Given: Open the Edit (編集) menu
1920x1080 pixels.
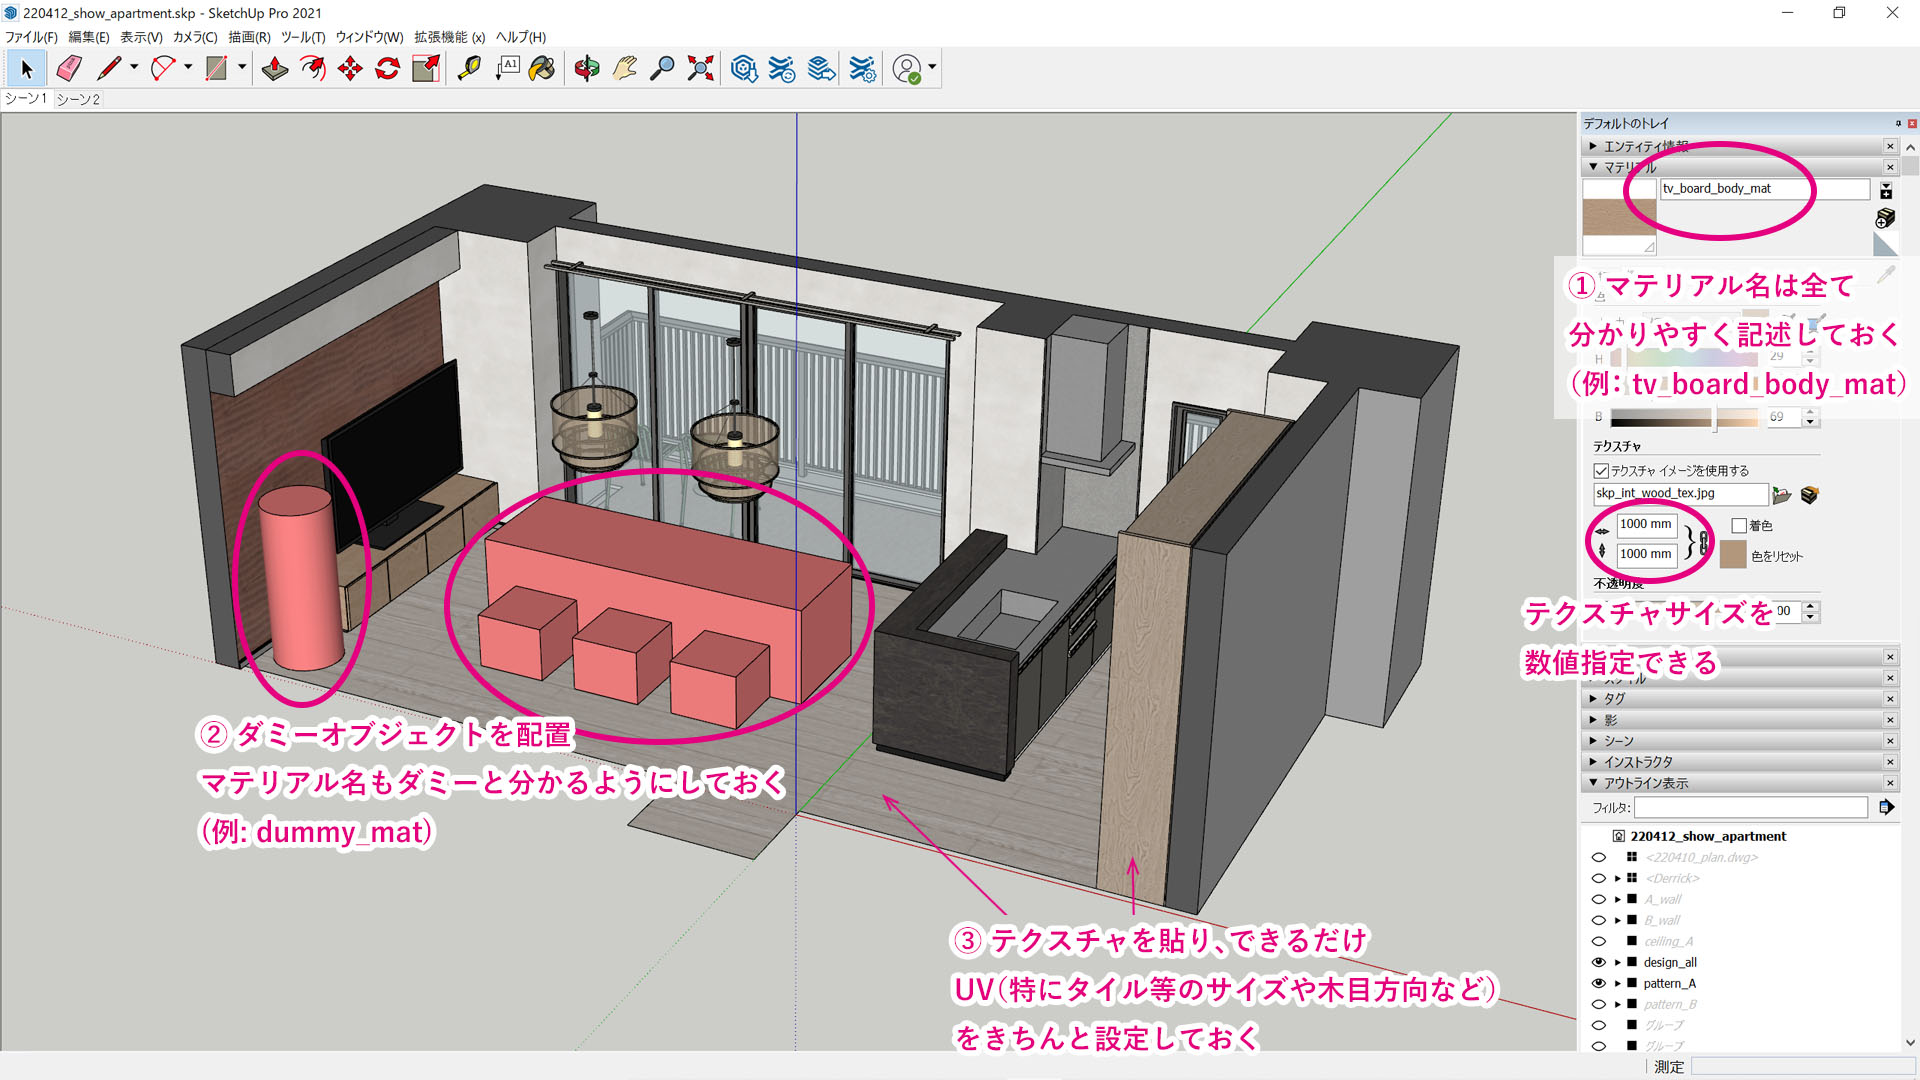Looking at the screenshot, I should 89,37.
